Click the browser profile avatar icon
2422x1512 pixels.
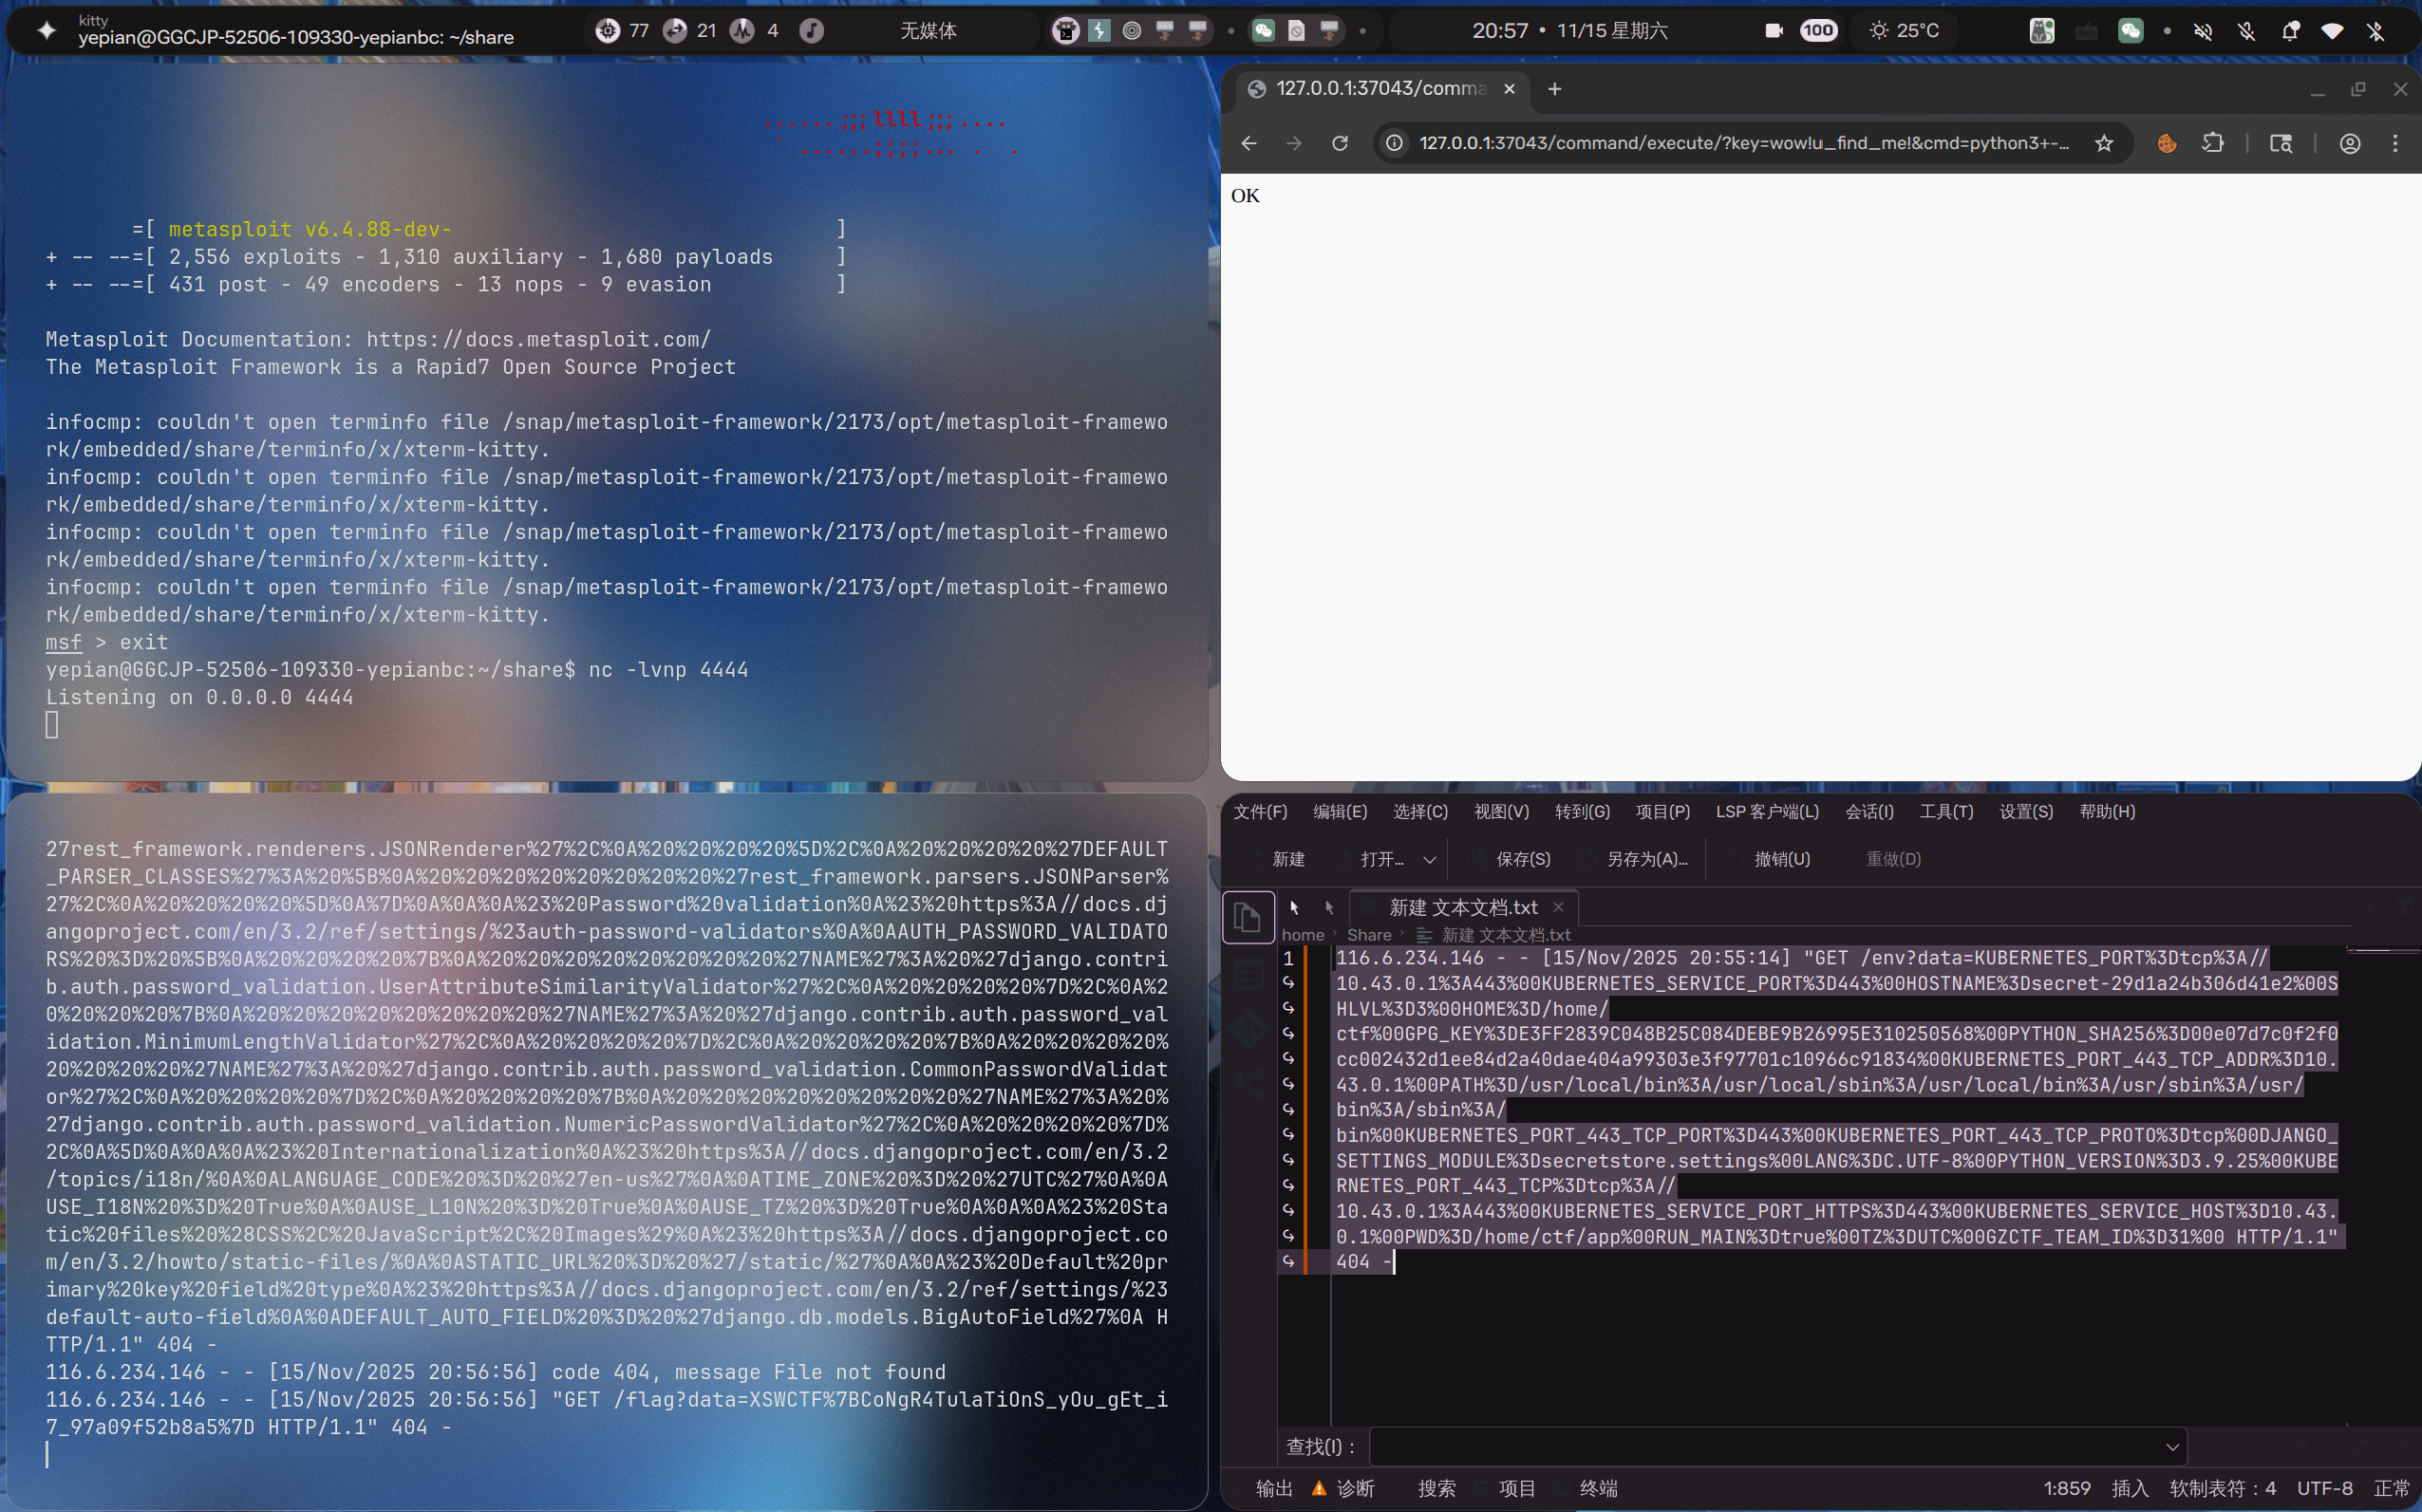coord(2350,143)
